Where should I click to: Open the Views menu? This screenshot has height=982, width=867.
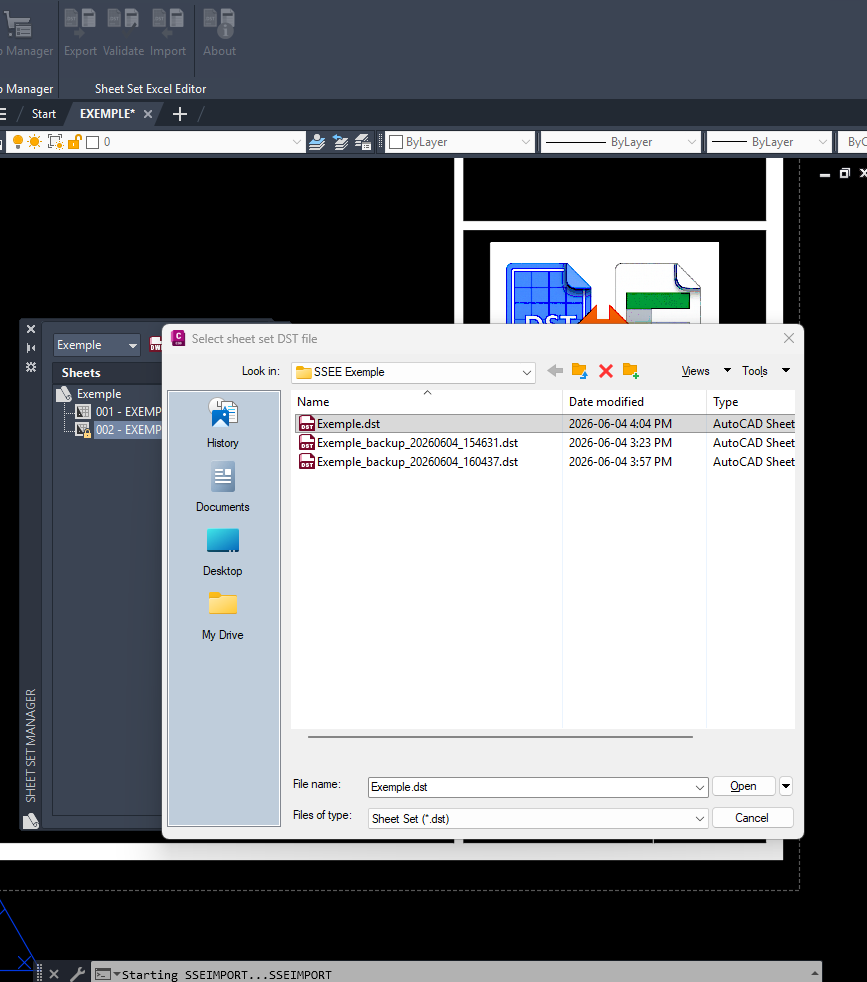point(705,371)
